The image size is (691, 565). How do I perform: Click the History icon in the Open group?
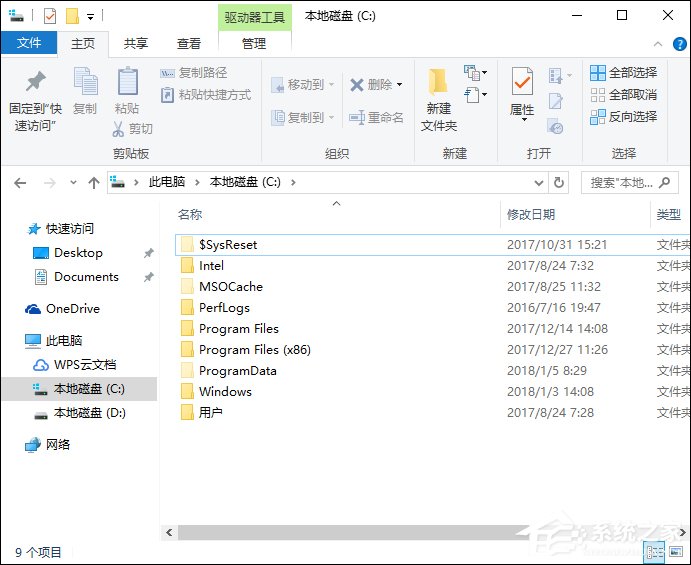(x=555, y=126)
